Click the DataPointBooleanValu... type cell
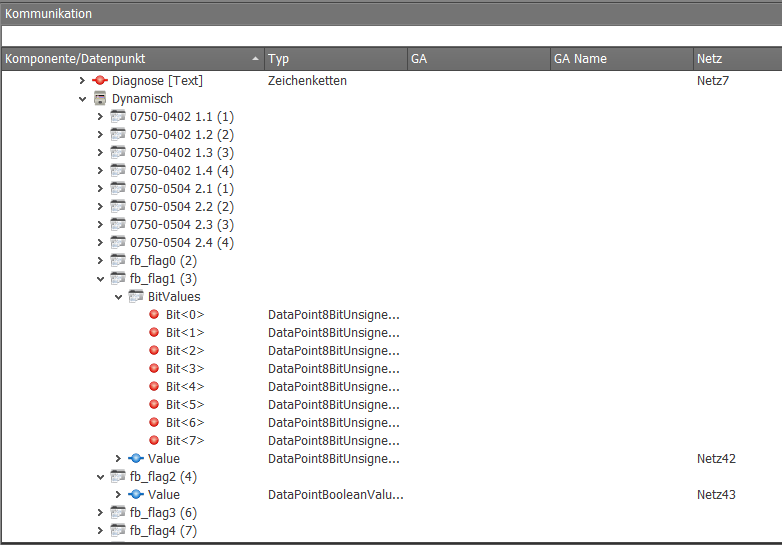 (x=336, y=494)
